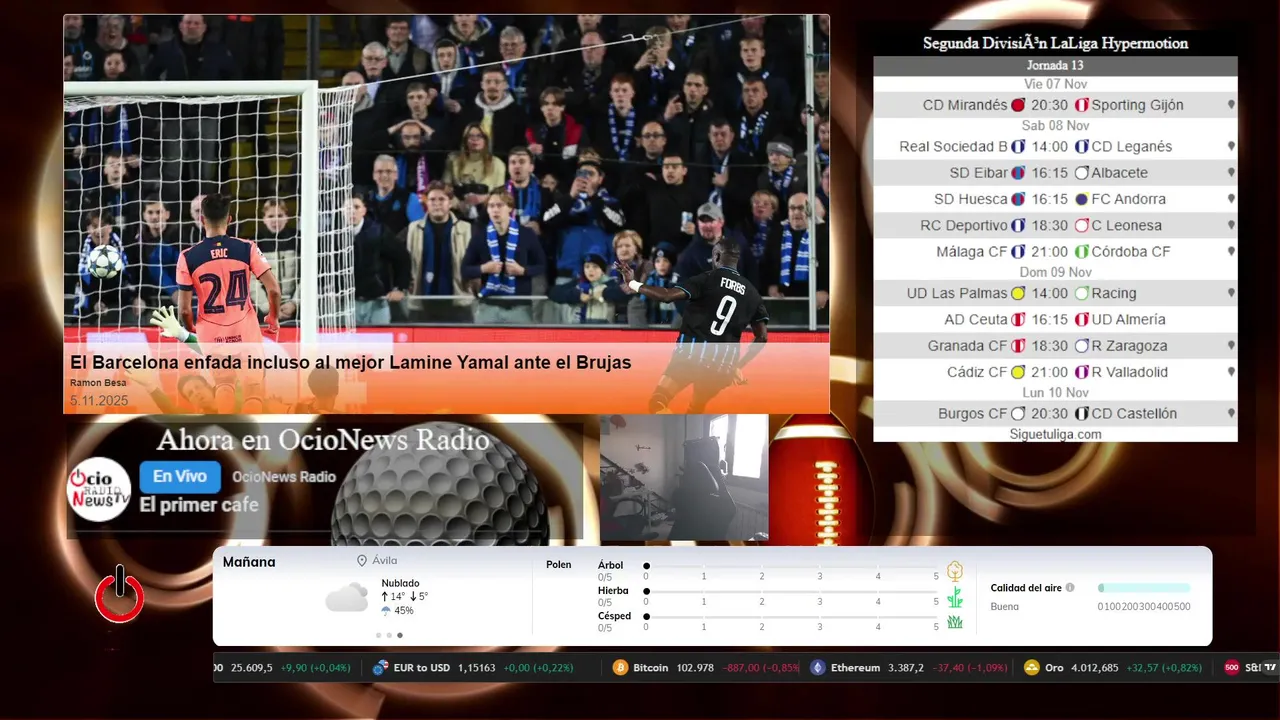Screen dimensions: 1280x720
Task: Click the En Vivo live button
Action: (180, 477)
